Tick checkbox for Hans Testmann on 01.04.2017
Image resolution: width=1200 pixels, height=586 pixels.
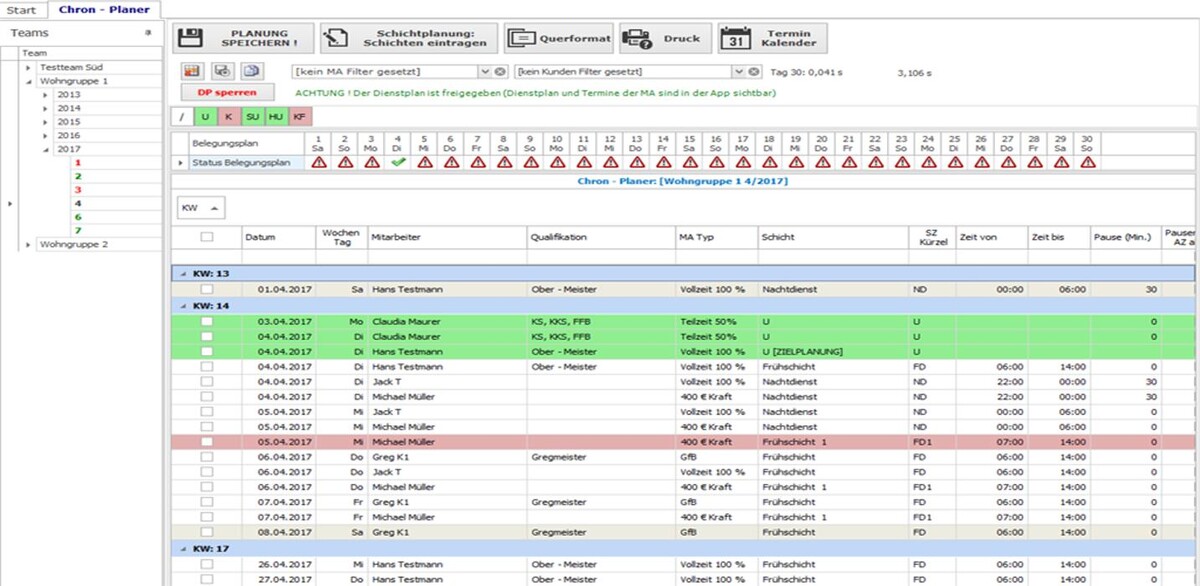pyautogui.click(x=207, y=289)
